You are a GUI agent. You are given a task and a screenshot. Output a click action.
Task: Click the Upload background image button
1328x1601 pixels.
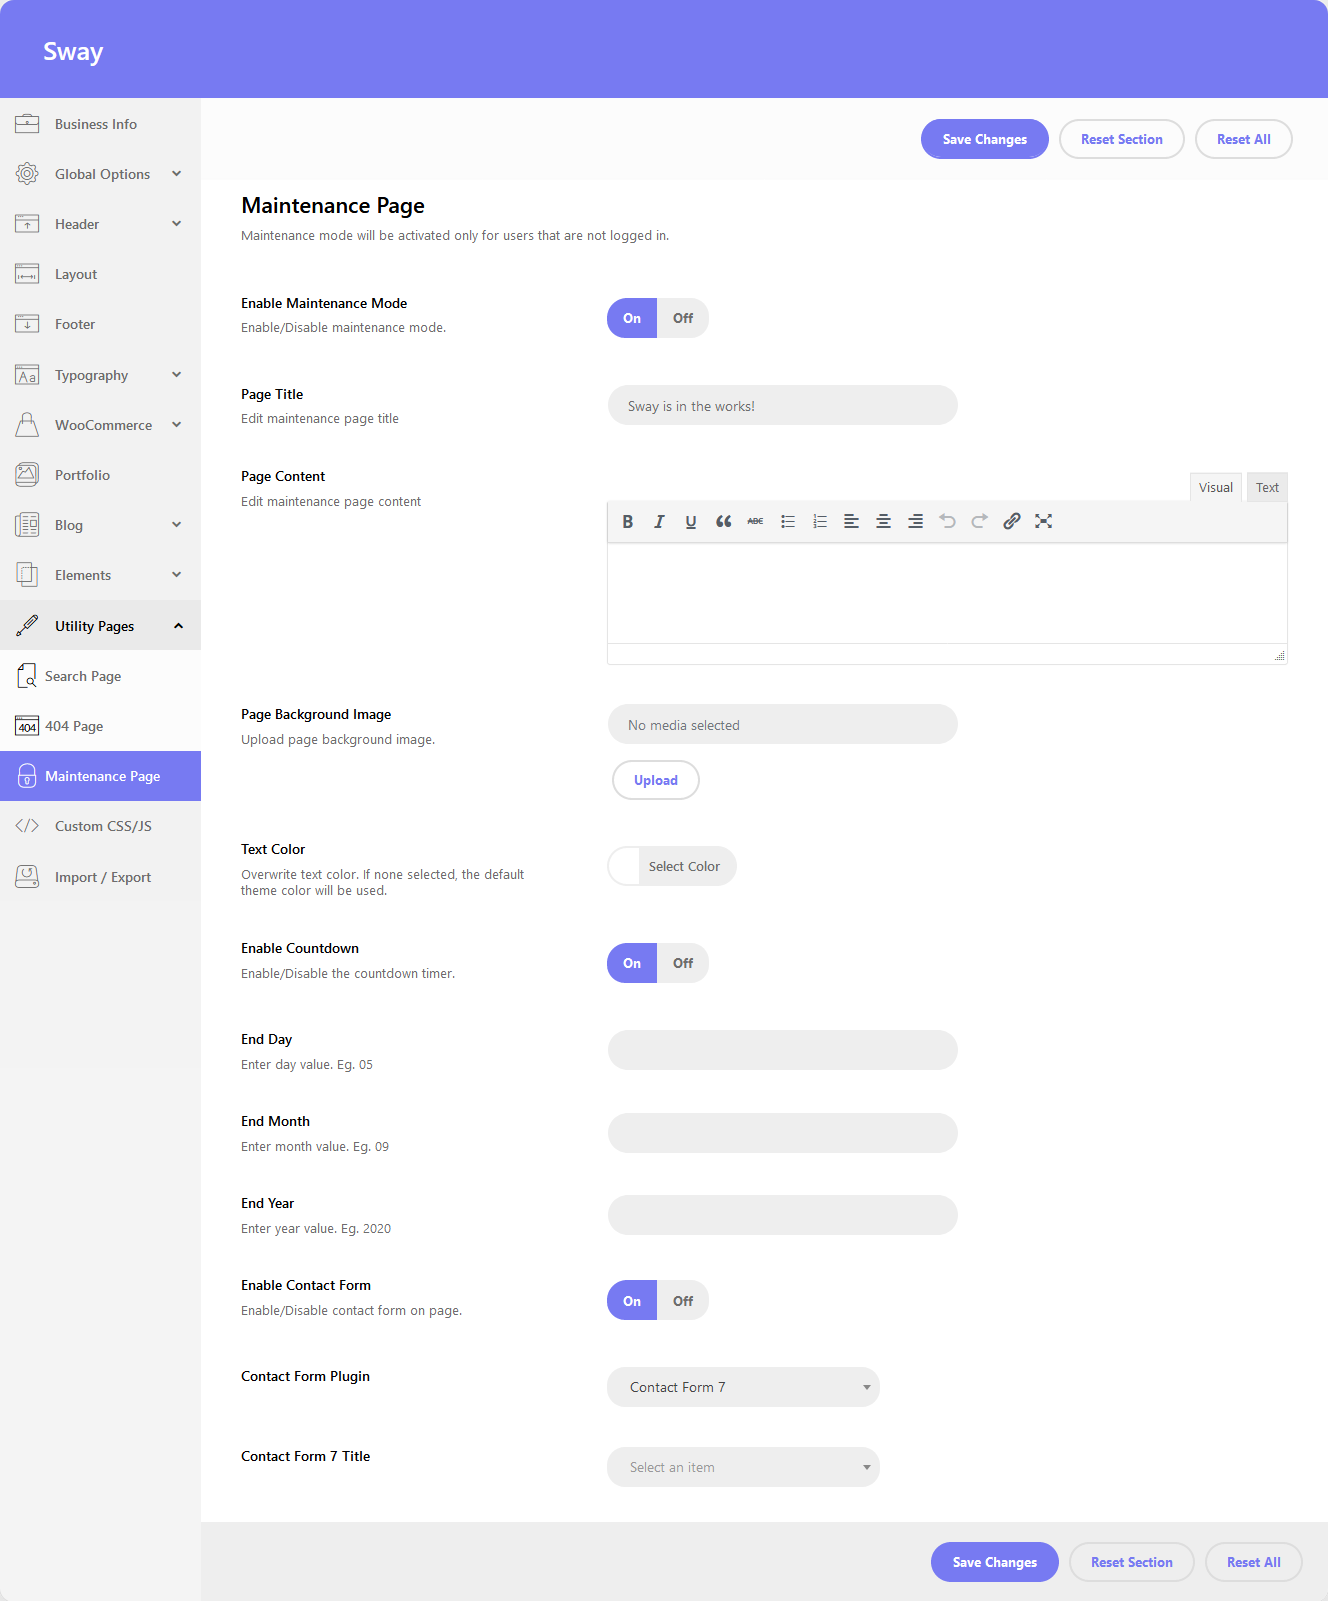pyautogui.click(x=655, y=780)
